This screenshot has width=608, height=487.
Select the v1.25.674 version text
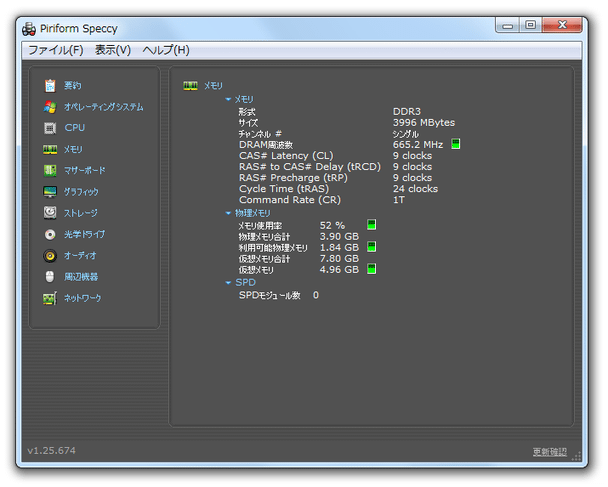pos(51,451)
